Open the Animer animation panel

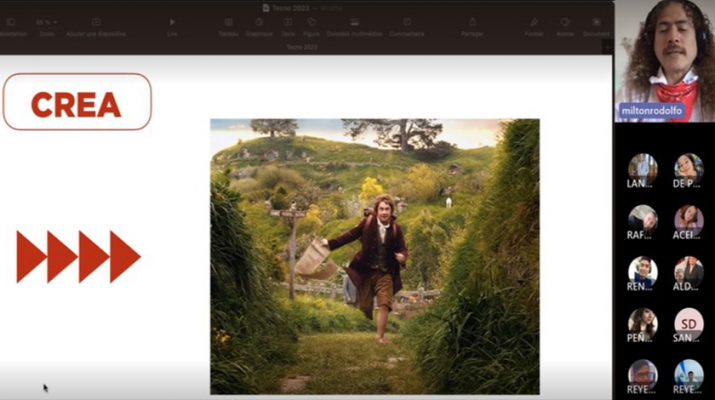point(565,23)
